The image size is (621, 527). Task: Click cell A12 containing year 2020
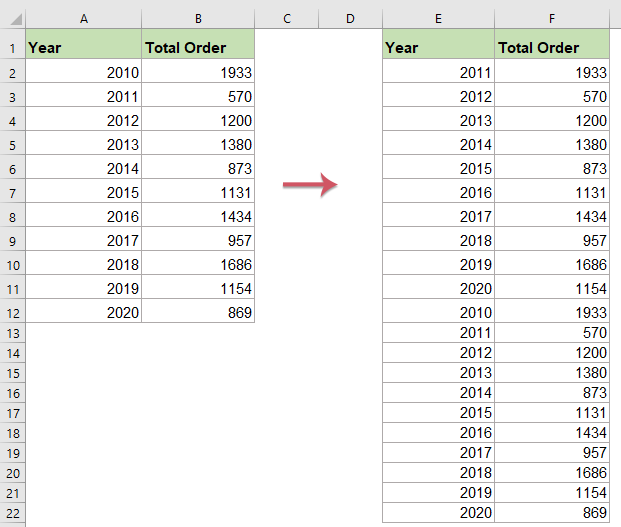coord(84,312)
